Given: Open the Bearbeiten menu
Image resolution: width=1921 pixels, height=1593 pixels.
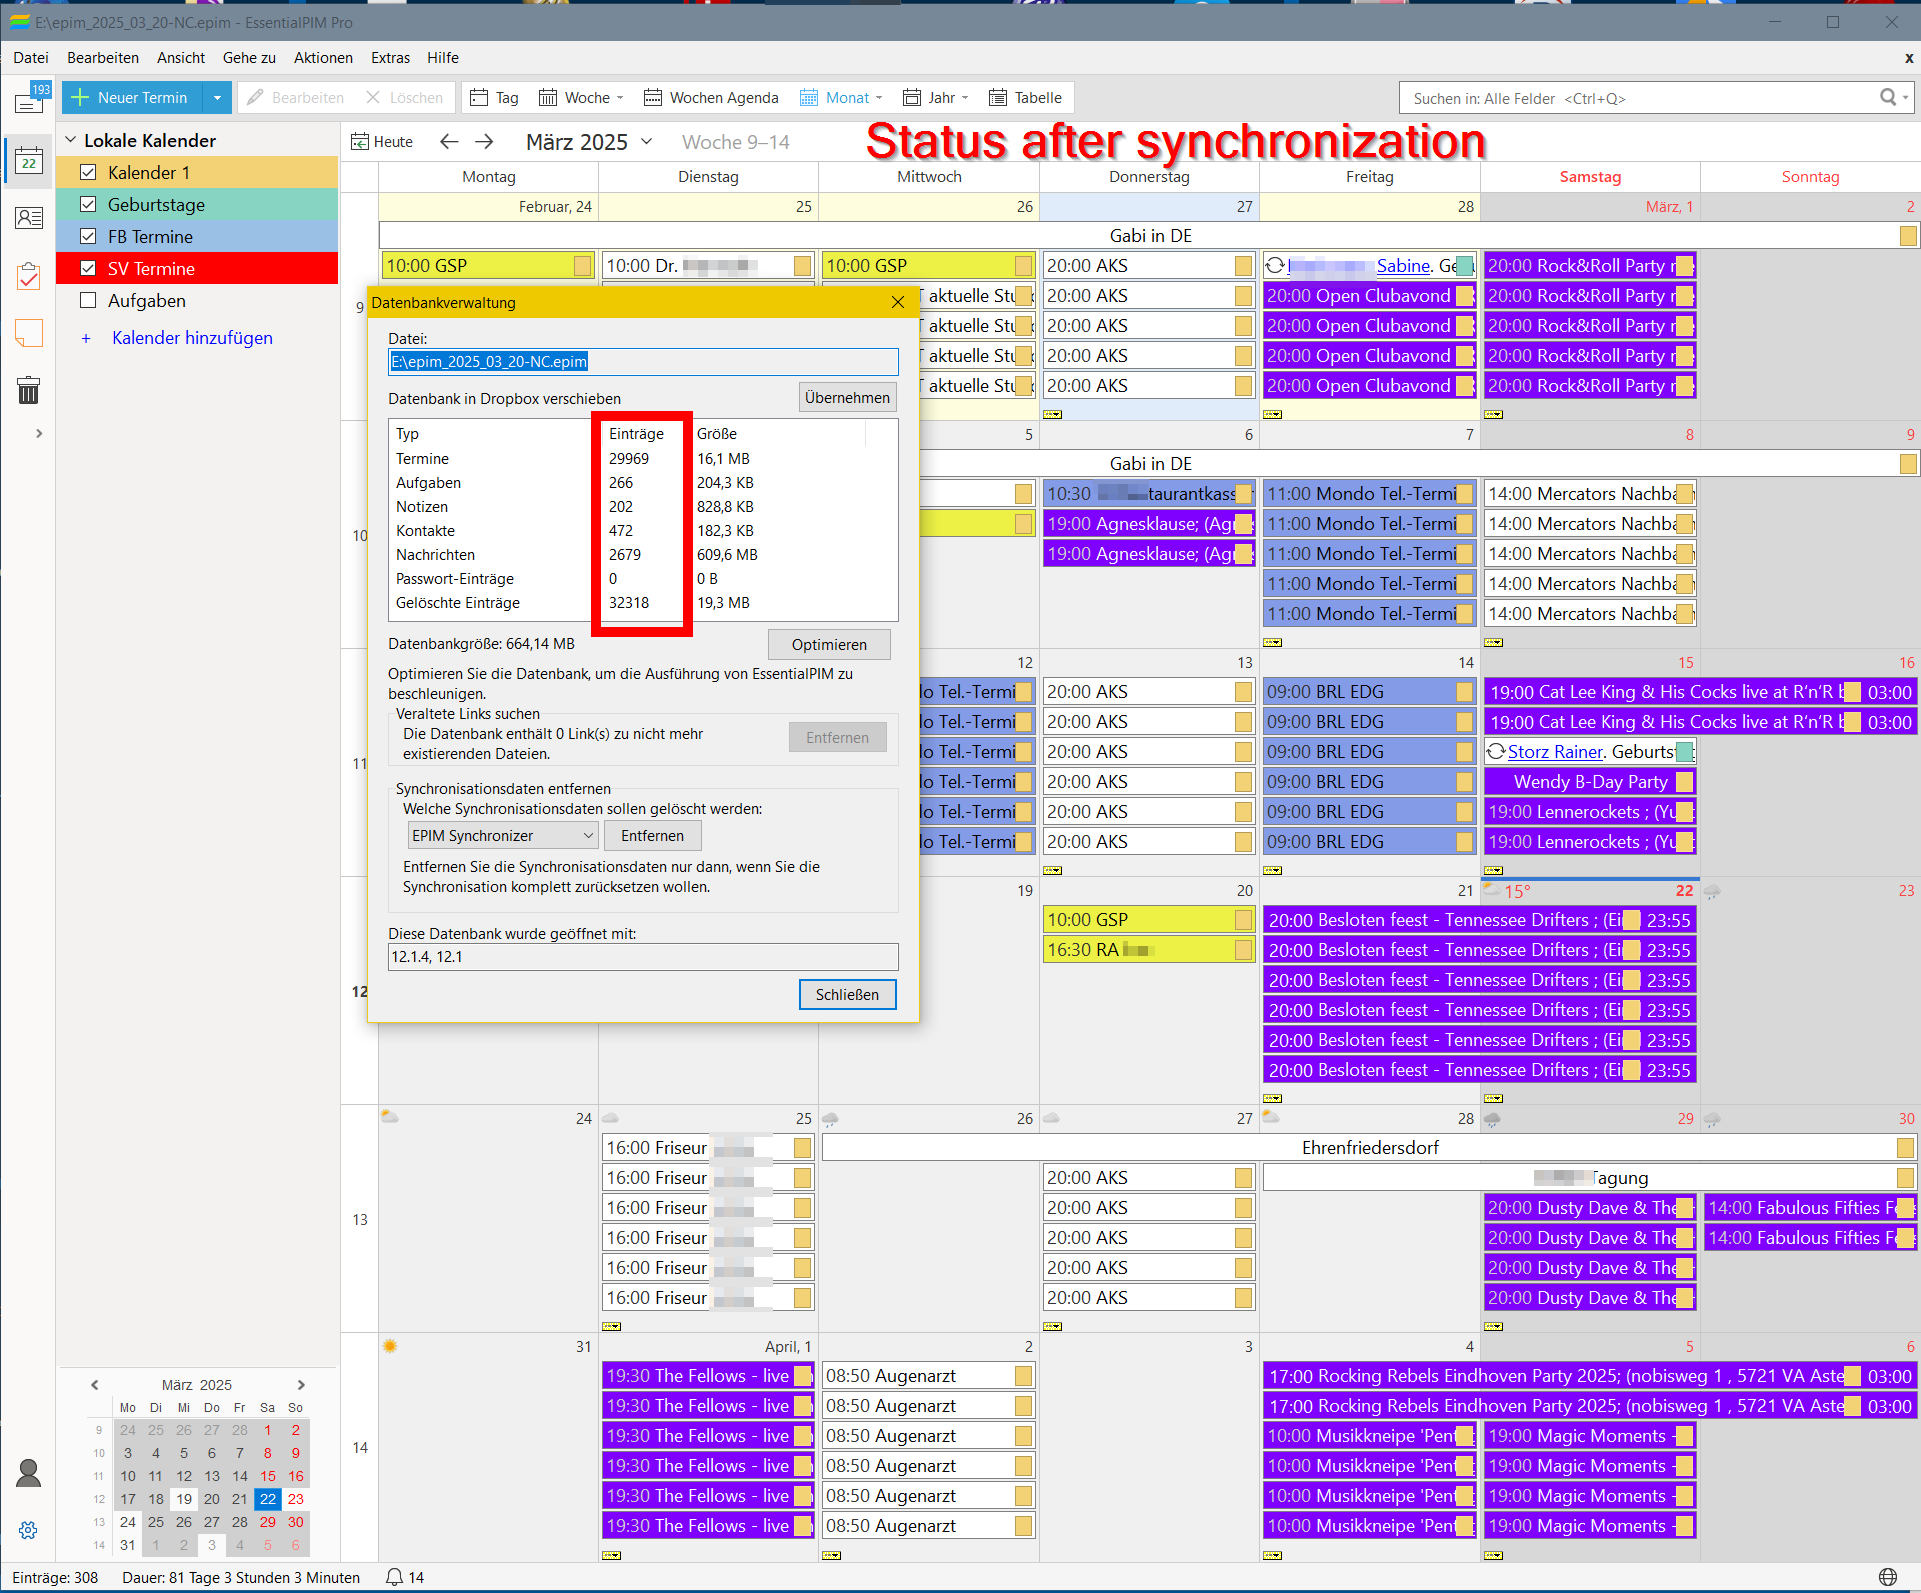Looking at the screenshot, I should 103,58.
